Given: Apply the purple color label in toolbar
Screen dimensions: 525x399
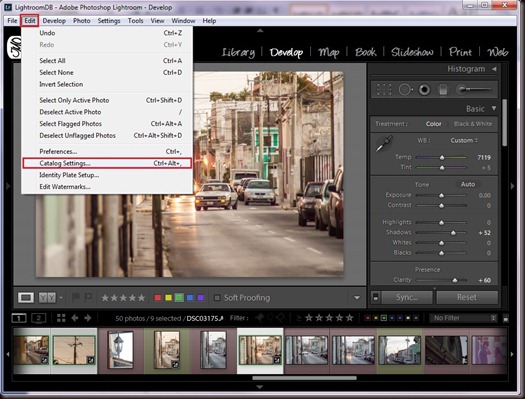Looking at the screenshot, I should point(201,298).
